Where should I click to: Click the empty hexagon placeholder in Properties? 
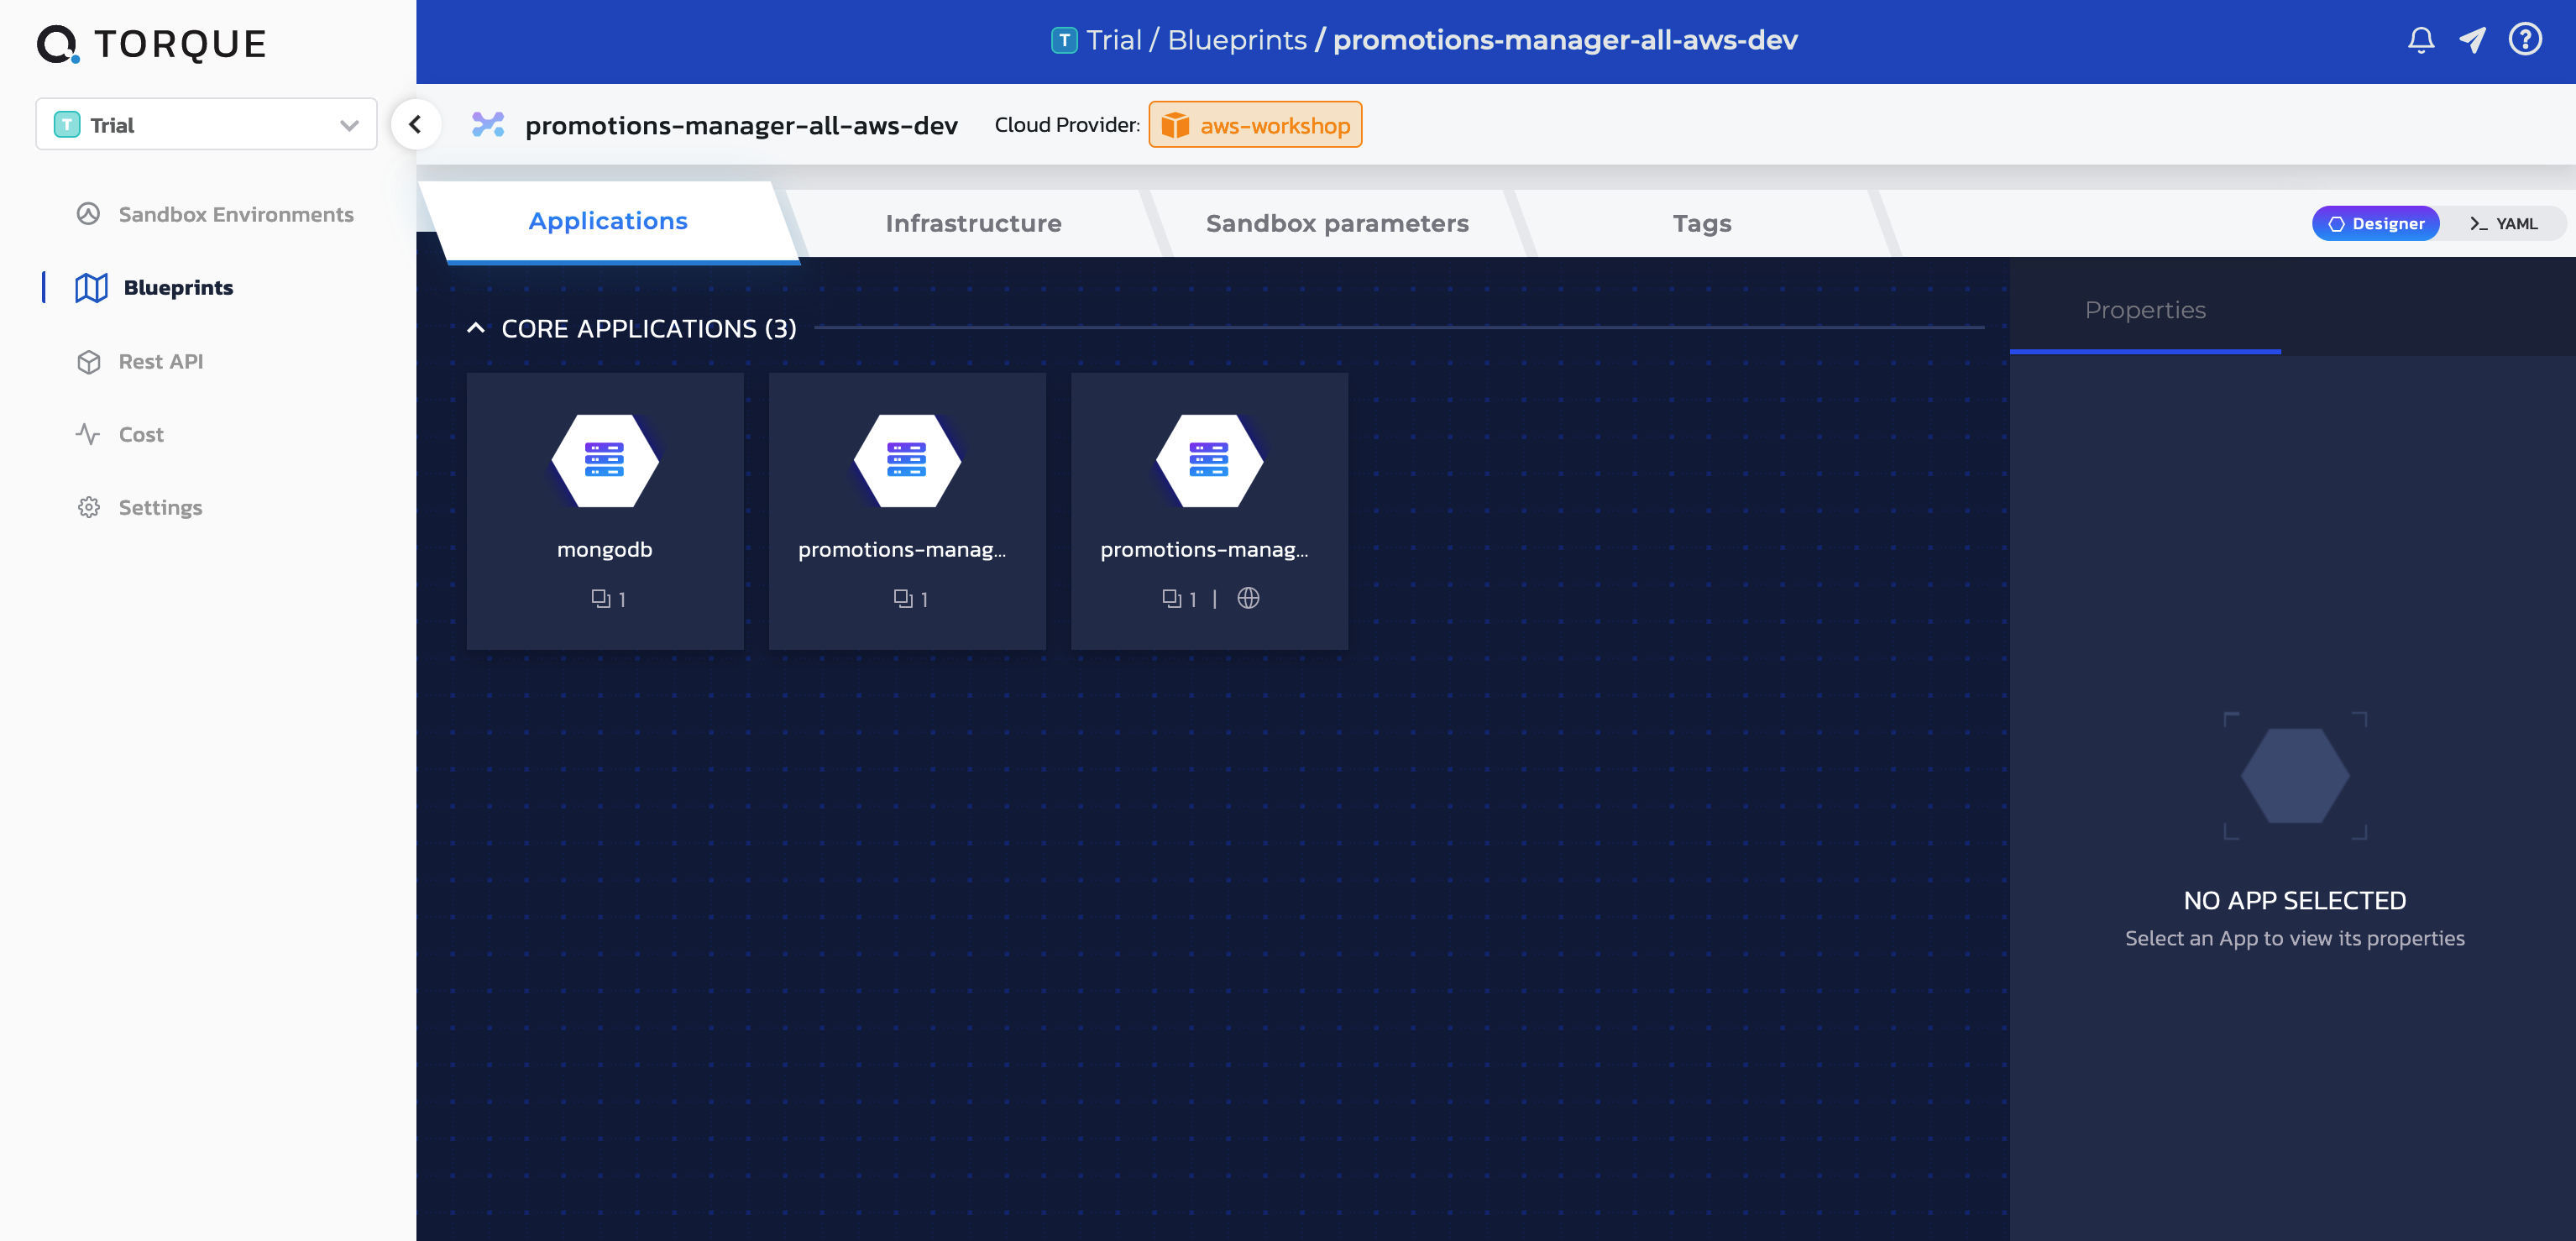[2295, 776]
